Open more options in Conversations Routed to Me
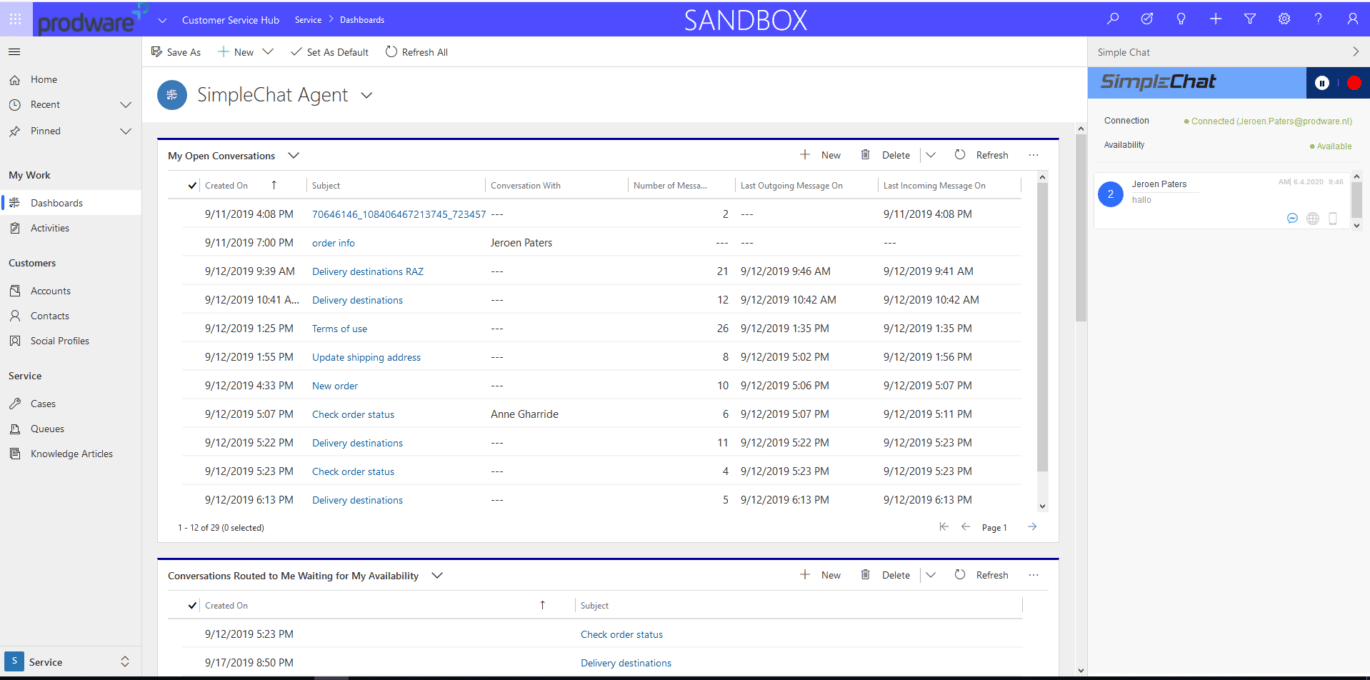This screenshot has height=680, width=1370. 1033,575
